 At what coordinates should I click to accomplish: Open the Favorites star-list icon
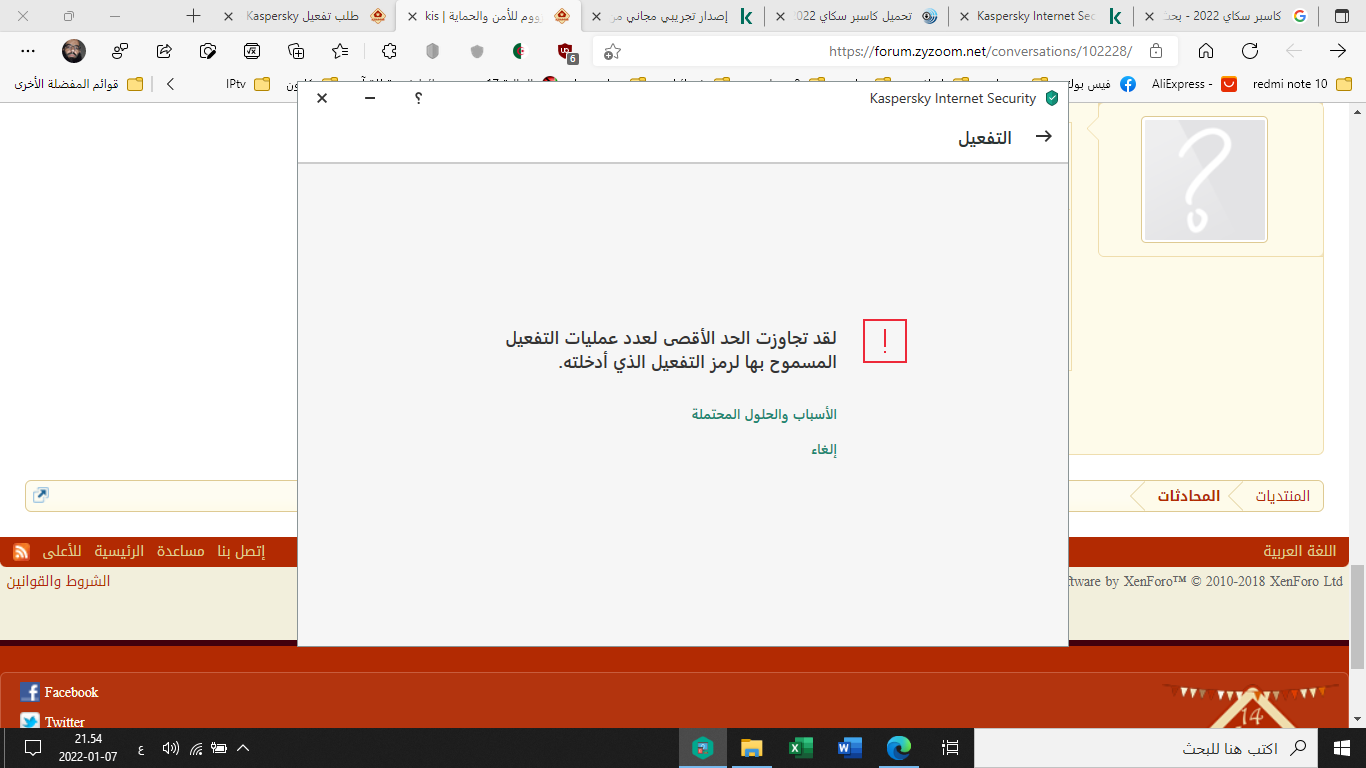pyautogui.click(x=340, y=51)
